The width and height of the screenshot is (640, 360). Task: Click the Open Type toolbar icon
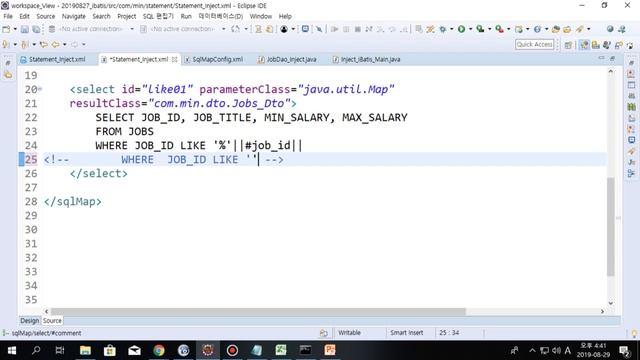pos(556,29)
